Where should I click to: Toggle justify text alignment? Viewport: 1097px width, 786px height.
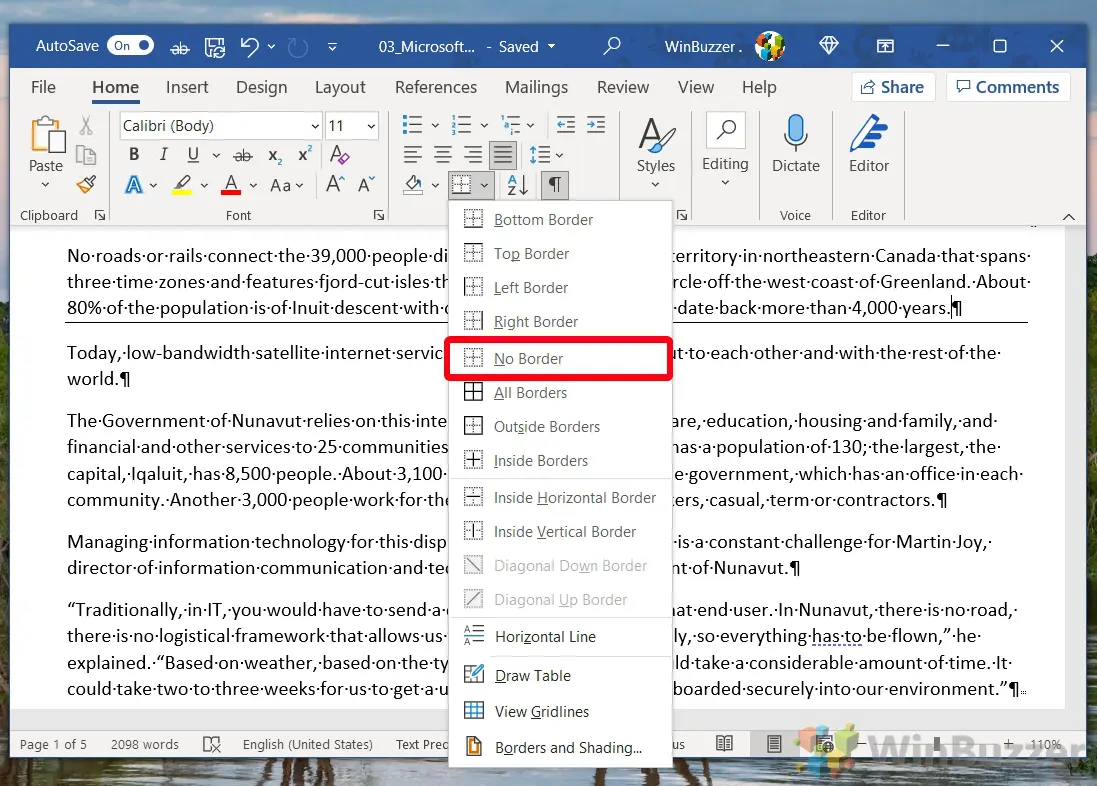click(502, 155)
